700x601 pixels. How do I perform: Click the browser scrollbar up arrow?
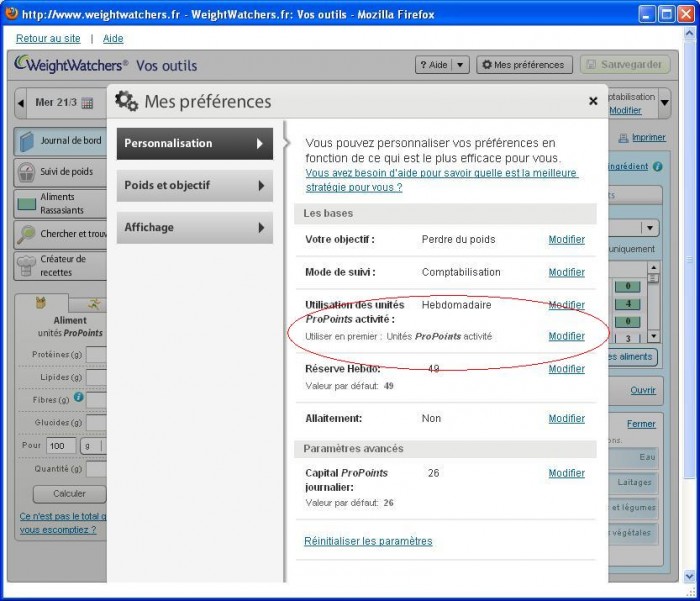coord(689,33)
